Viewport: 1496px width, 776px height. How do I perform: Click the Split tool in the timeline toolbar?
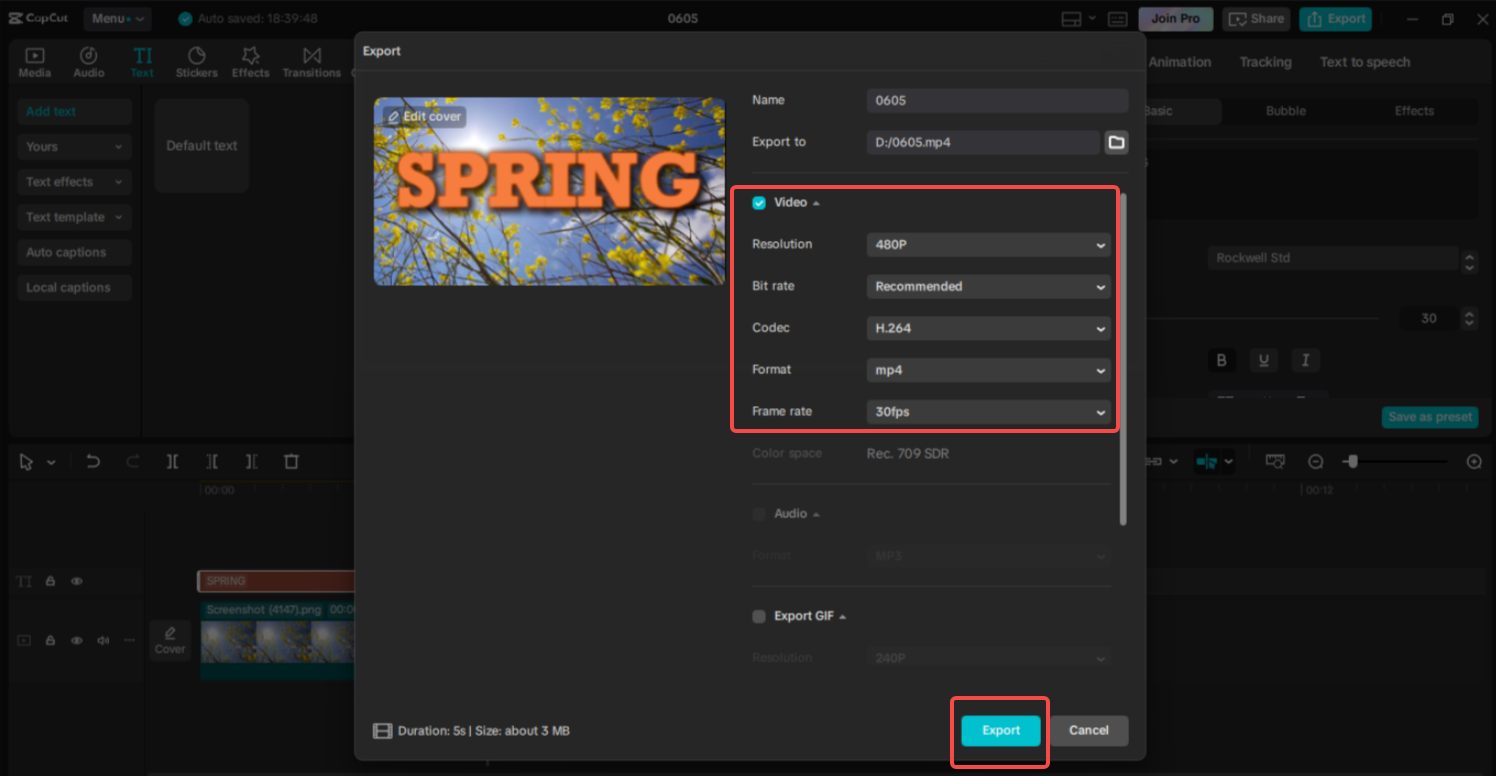(173, 461)
